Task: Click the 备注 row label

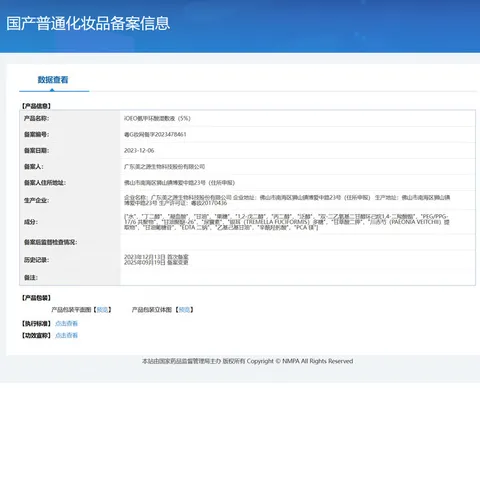Action: click(x=31, y=277)
